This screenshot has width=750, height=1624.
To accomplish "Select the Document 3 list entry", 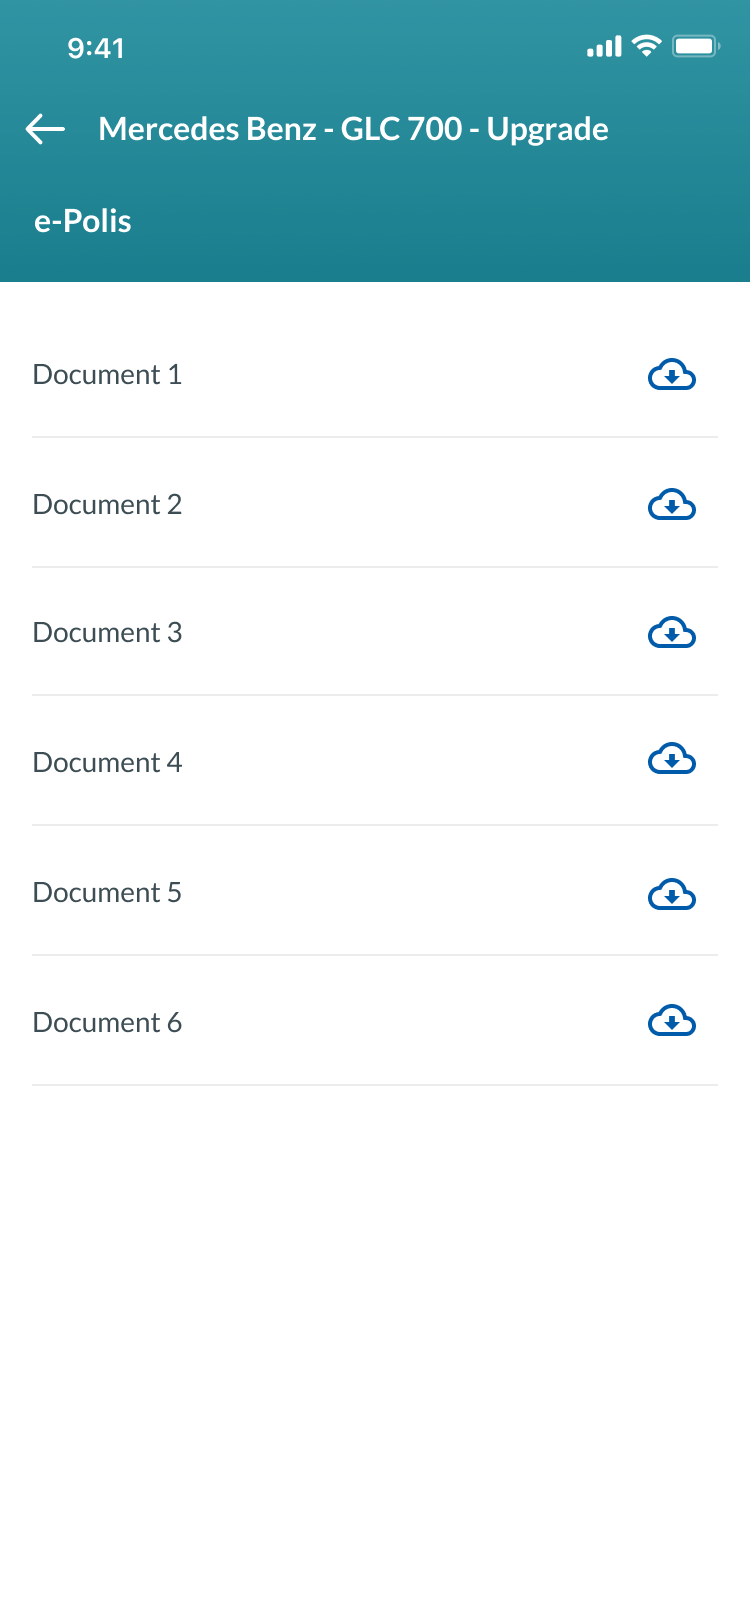I will [108, 633].
